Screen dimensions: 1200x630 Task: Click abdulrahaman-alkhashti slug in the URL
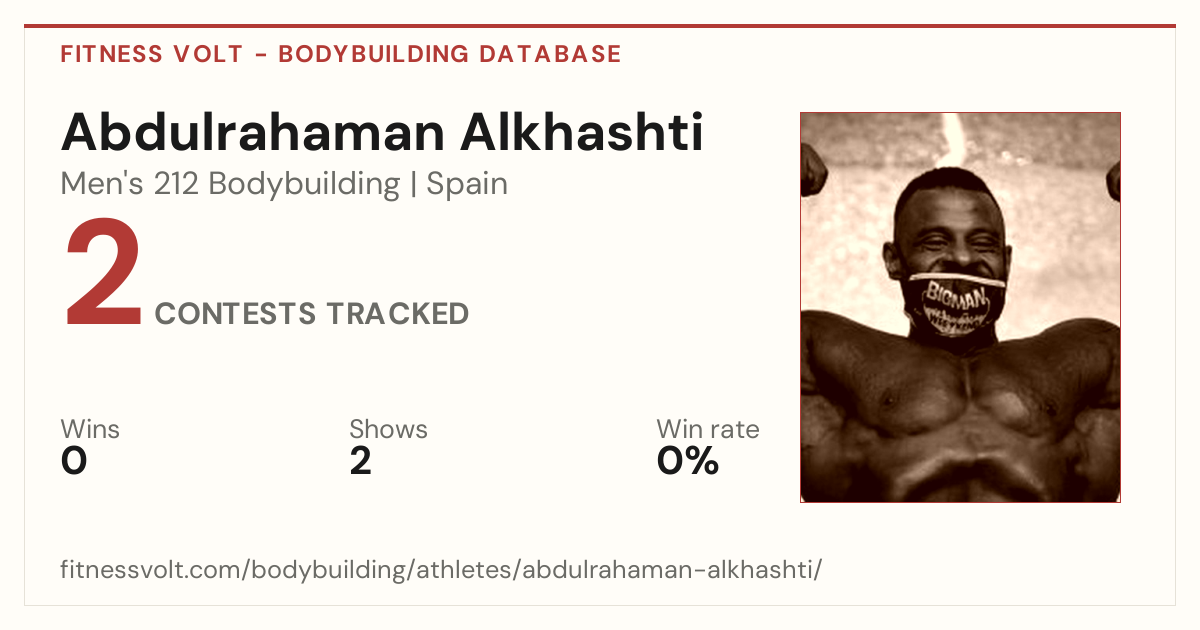(x=669, y=570)
